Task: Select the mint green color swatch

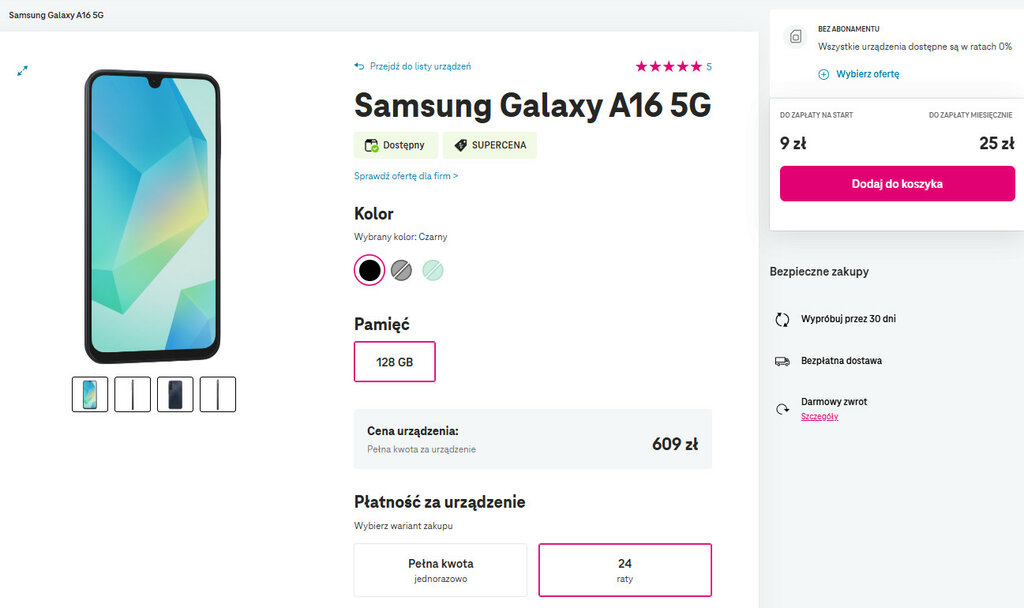Action: coord(432,270)
